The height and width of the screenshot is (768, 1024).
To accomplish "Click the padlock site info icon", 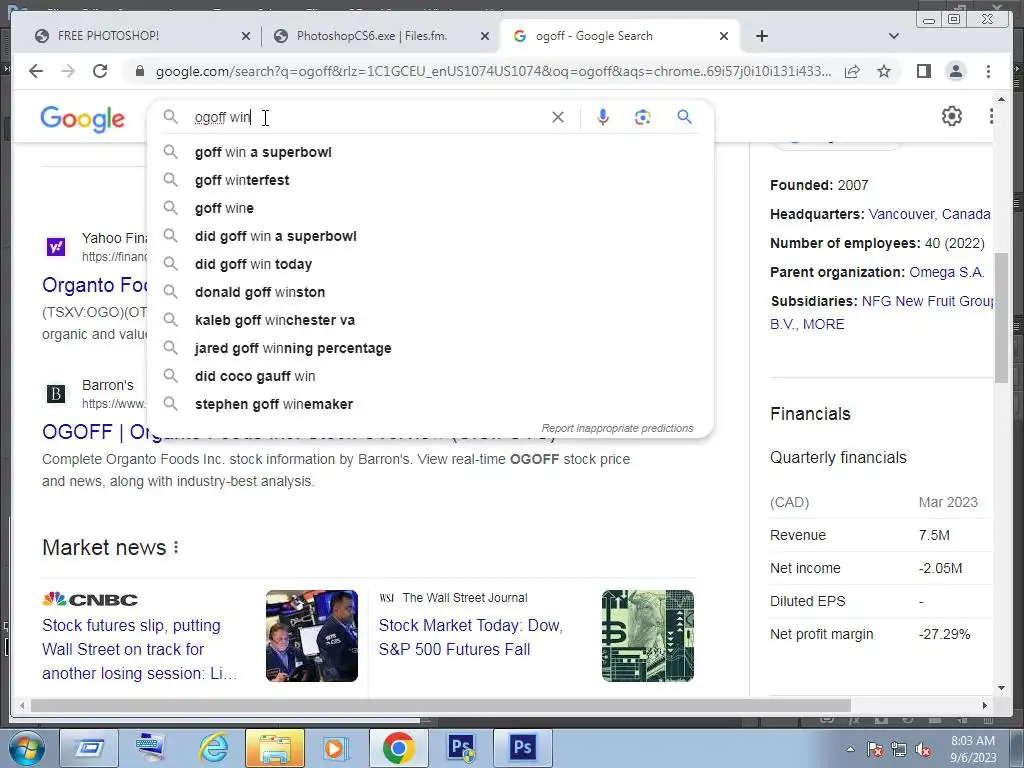I will [x=139, y=71].
